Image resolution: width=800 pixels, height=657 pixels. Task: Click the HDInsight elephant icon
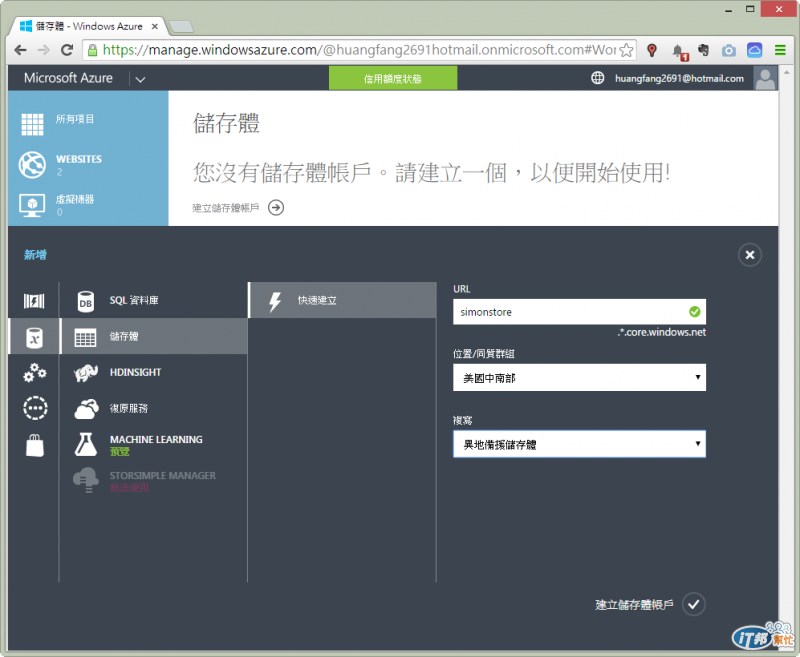[x=86, y=372]
